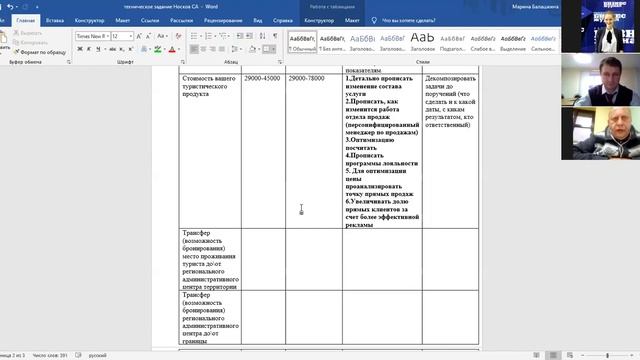Click the word count in status bar

pos(50,356)
